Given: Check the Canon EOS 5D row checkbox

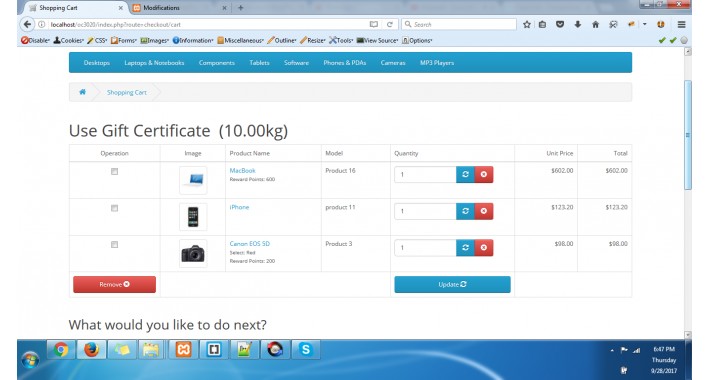Looking at the screenshot, I should 115,245.
